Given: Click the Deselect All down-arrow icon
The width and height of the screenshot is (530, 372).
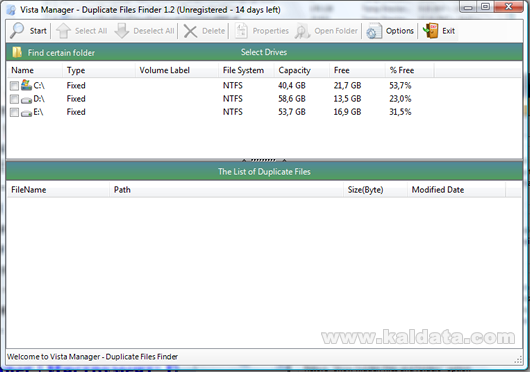Looking at the screenshot, I should [122, 31].
